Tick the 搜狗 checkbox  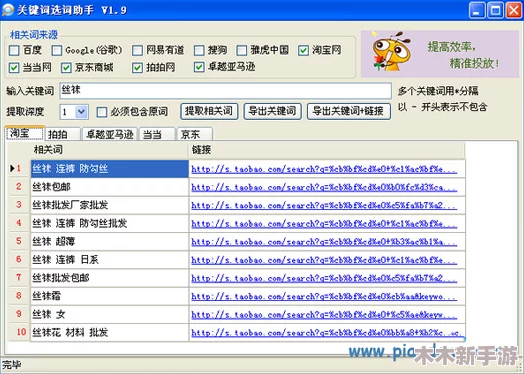199,50
